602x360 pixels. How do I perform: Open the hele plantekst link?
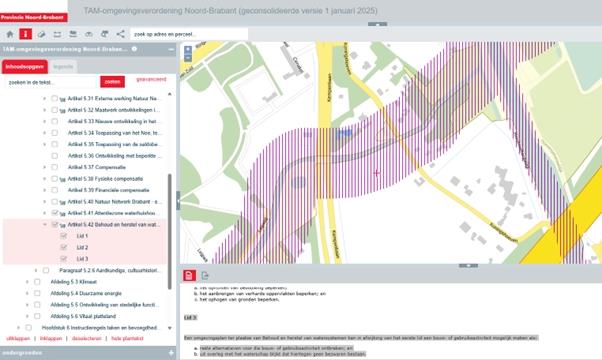[127, 339]
